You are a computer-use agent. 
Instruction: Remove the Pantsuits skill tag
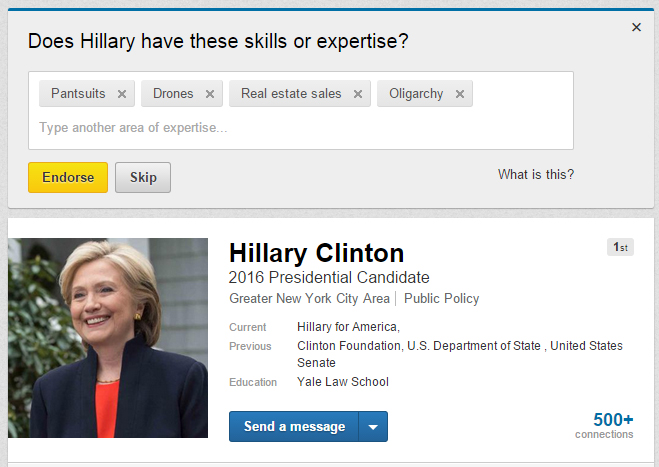click(x=122, y=94)
